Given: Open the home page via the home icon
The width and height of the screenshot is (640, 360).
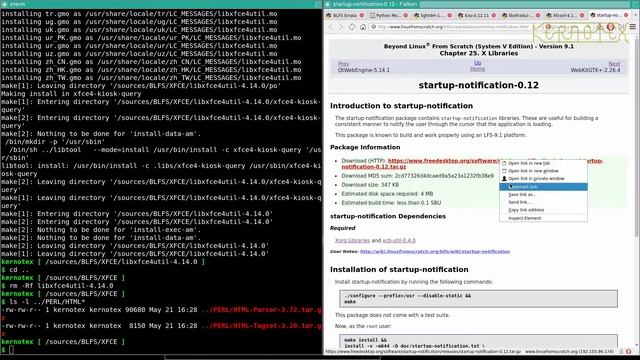Looking at the screenshot, I should click(x=362, y=27).
